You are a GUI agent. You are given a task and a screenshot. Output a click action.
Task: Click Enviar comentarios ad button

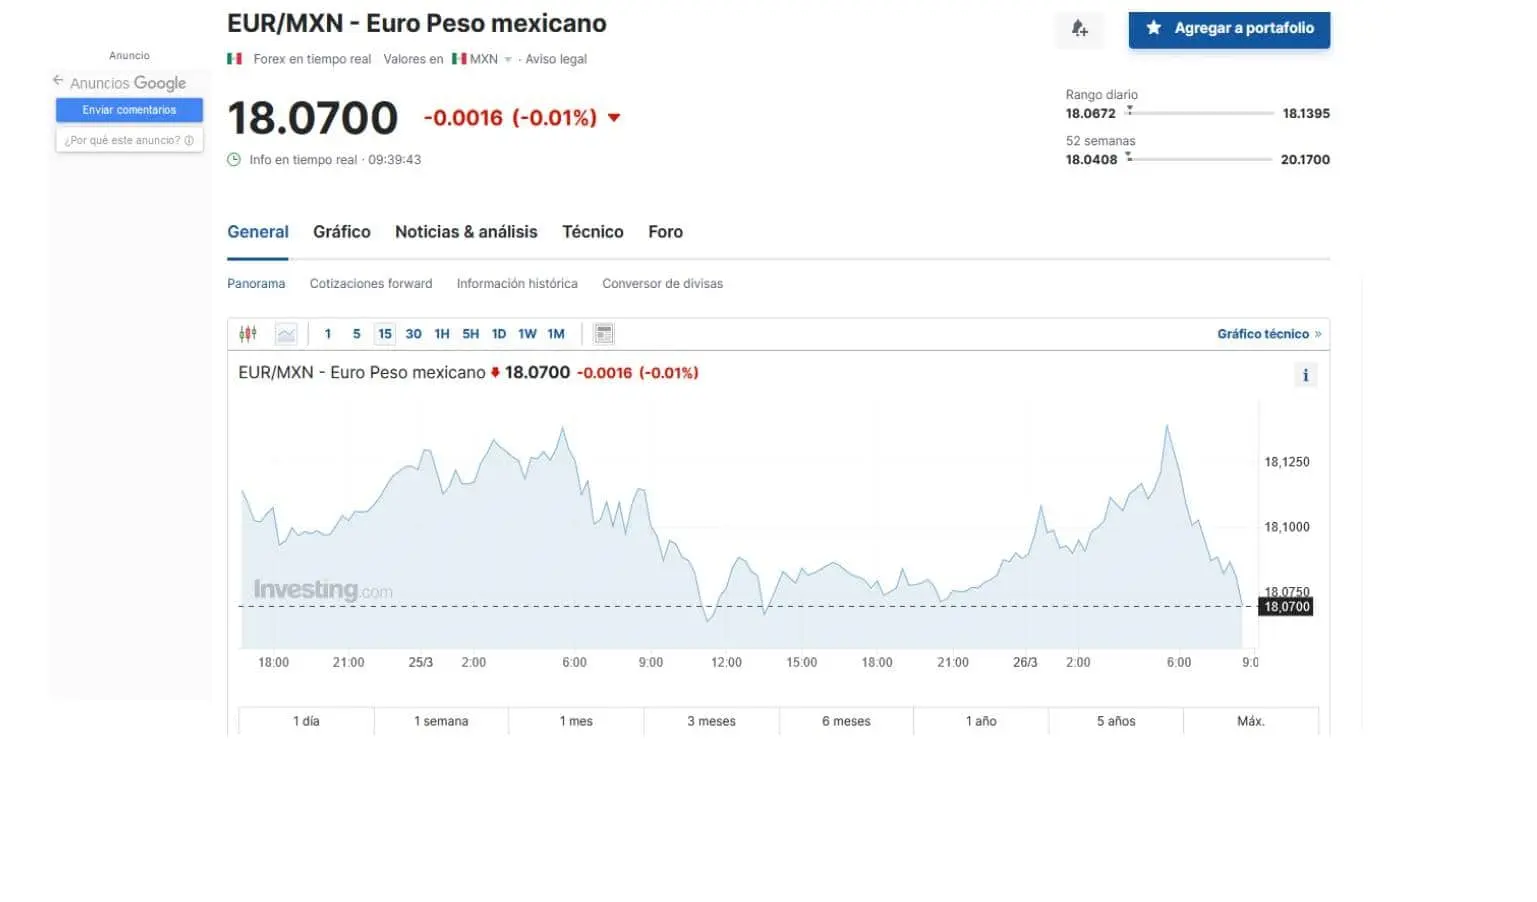[x=129, y=110]
